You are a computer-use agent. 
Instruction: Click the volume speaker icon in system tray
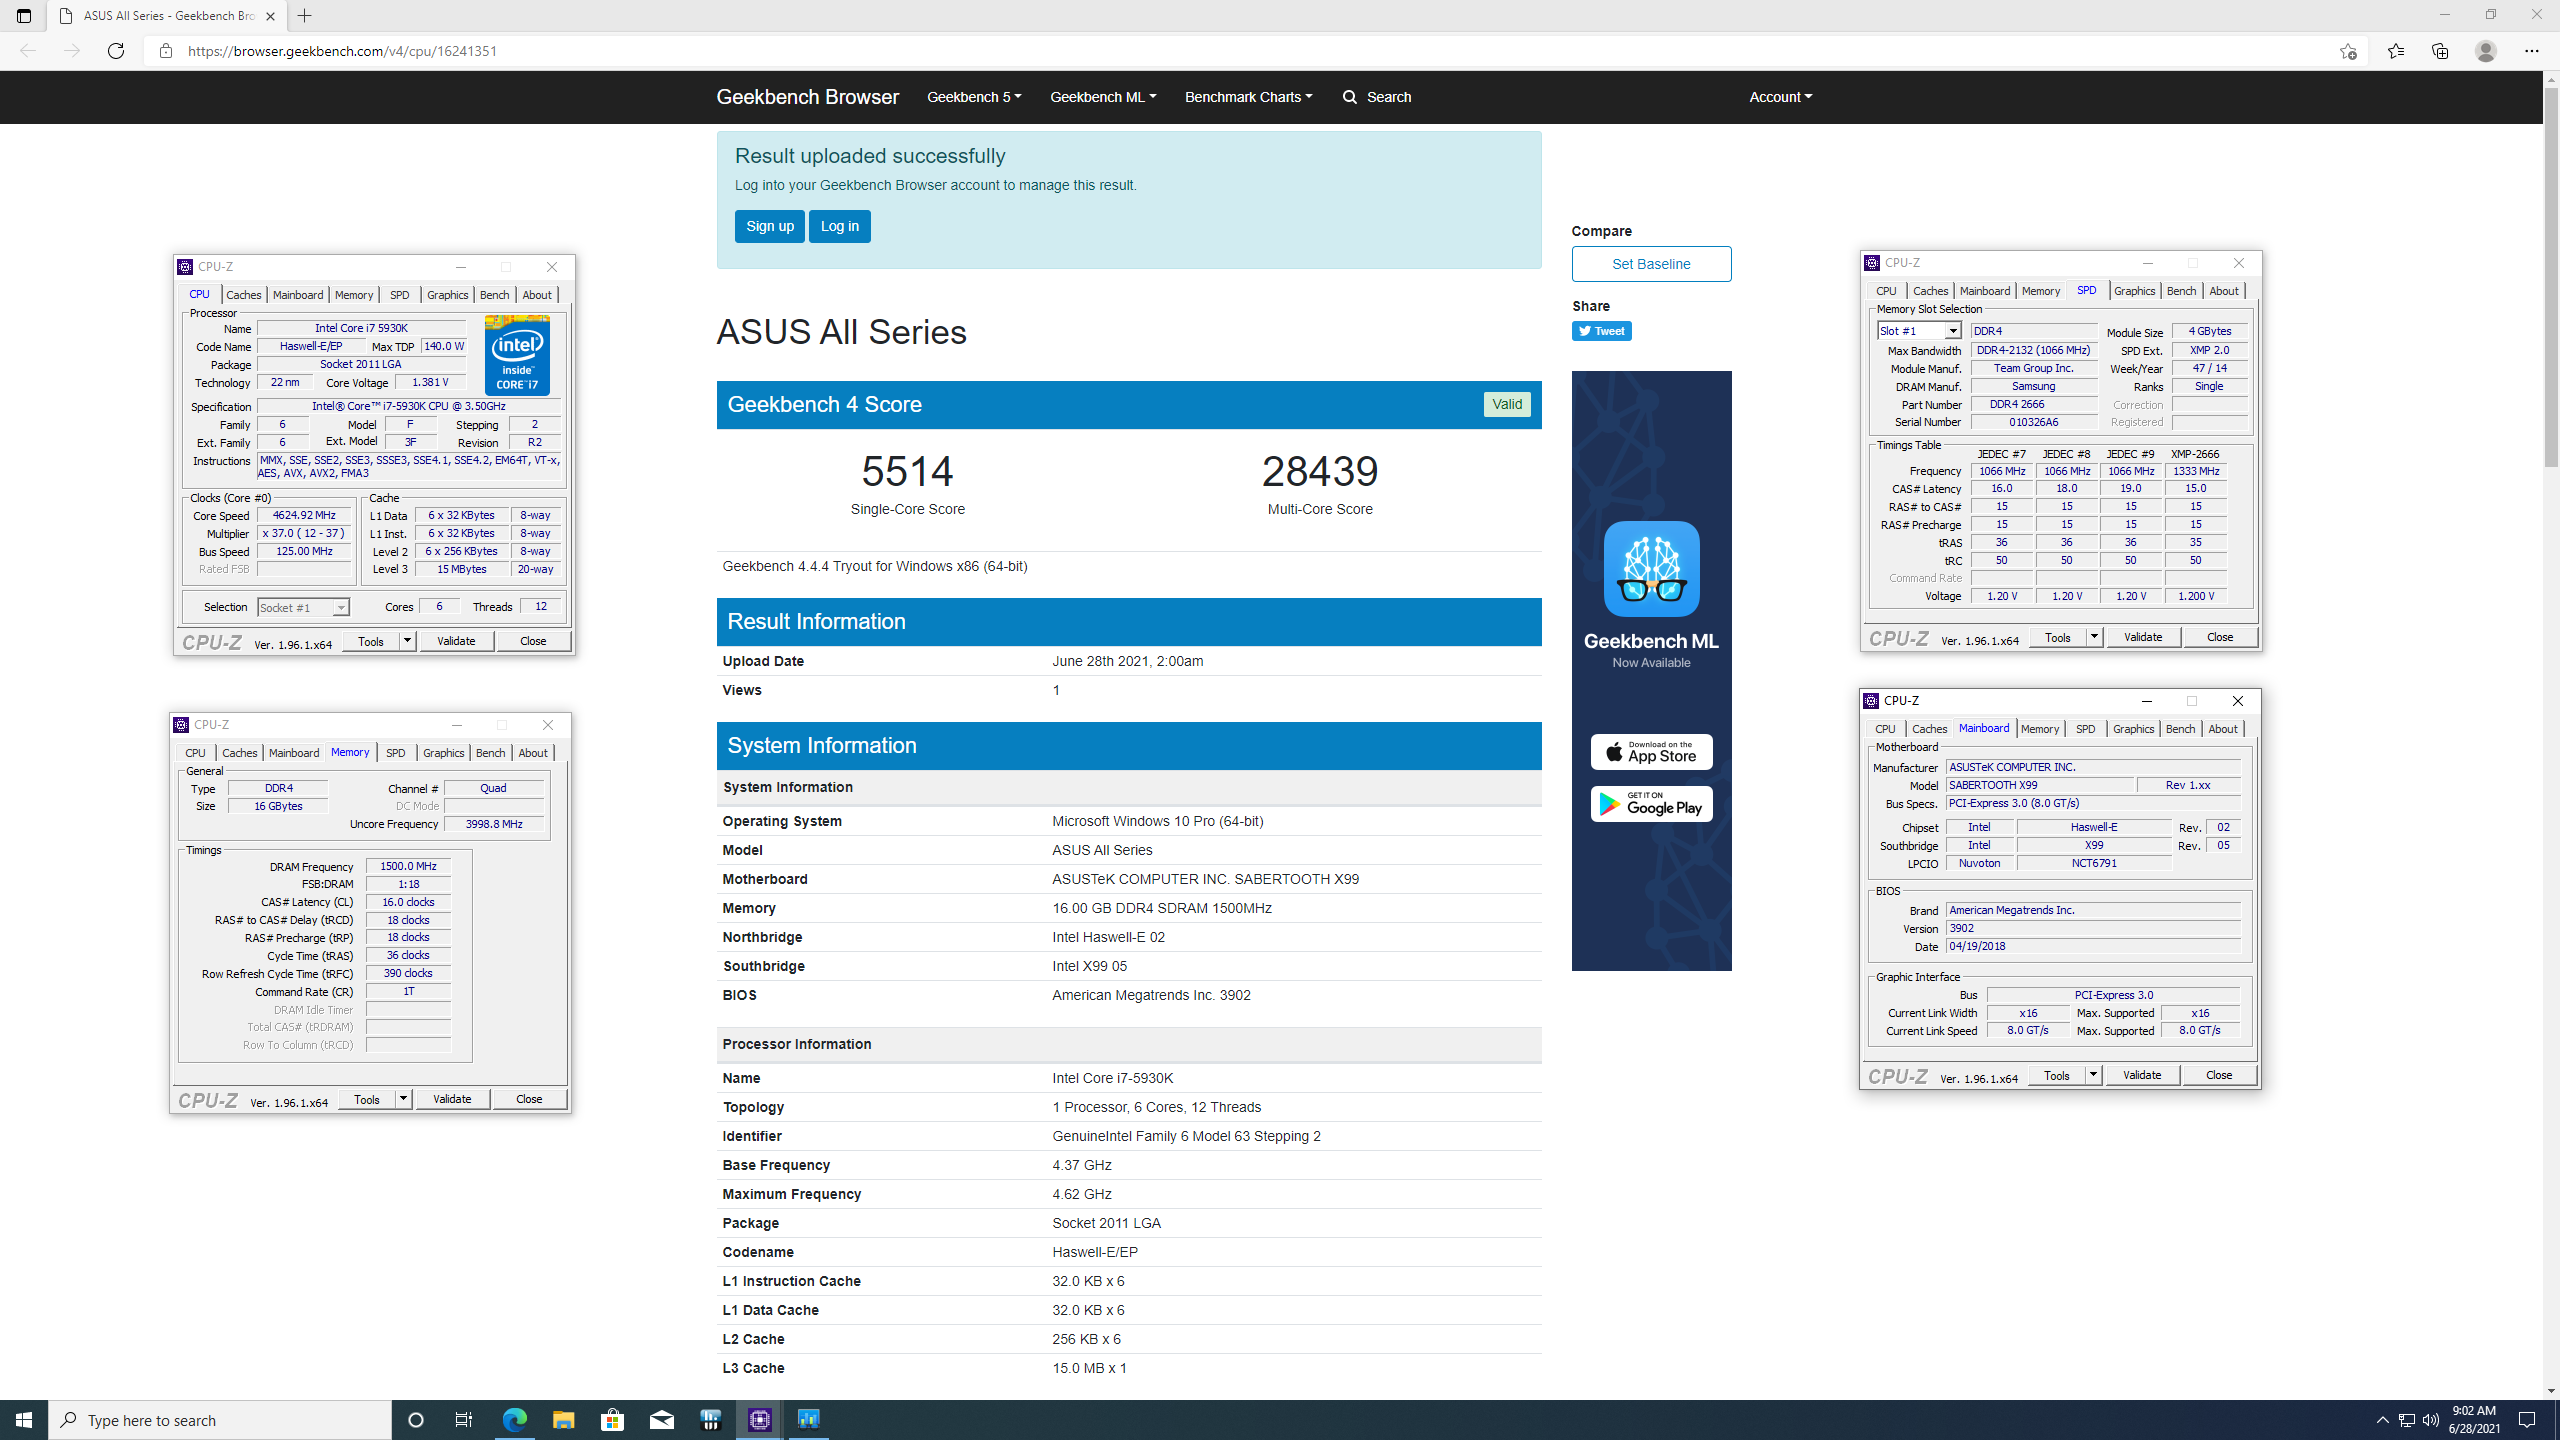2431,1420
